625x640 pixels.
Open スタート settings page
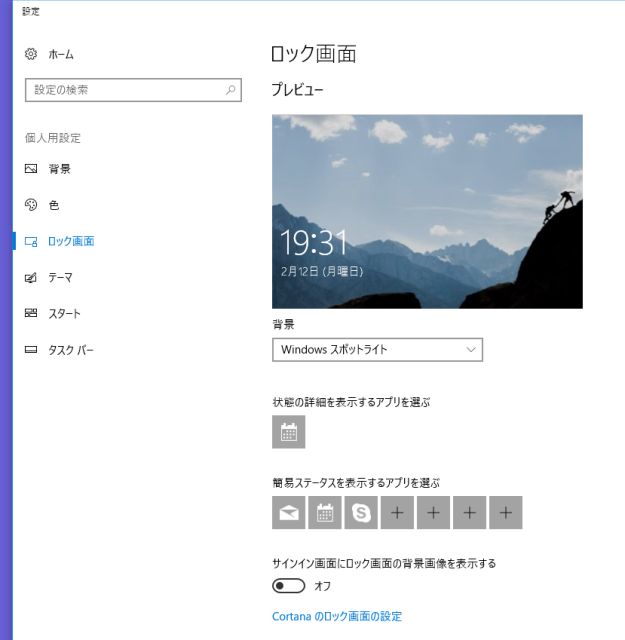[x=64, y=313]
